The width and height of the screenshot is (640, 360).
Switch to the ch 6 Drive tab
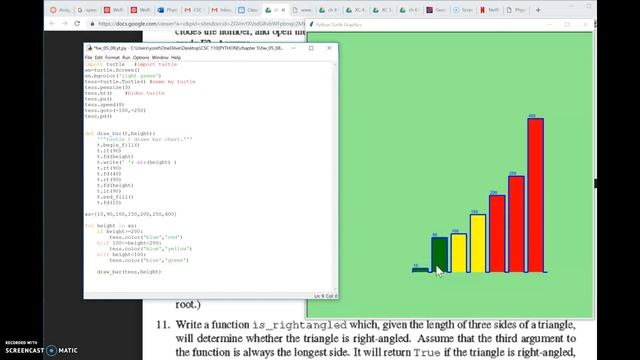409,10
